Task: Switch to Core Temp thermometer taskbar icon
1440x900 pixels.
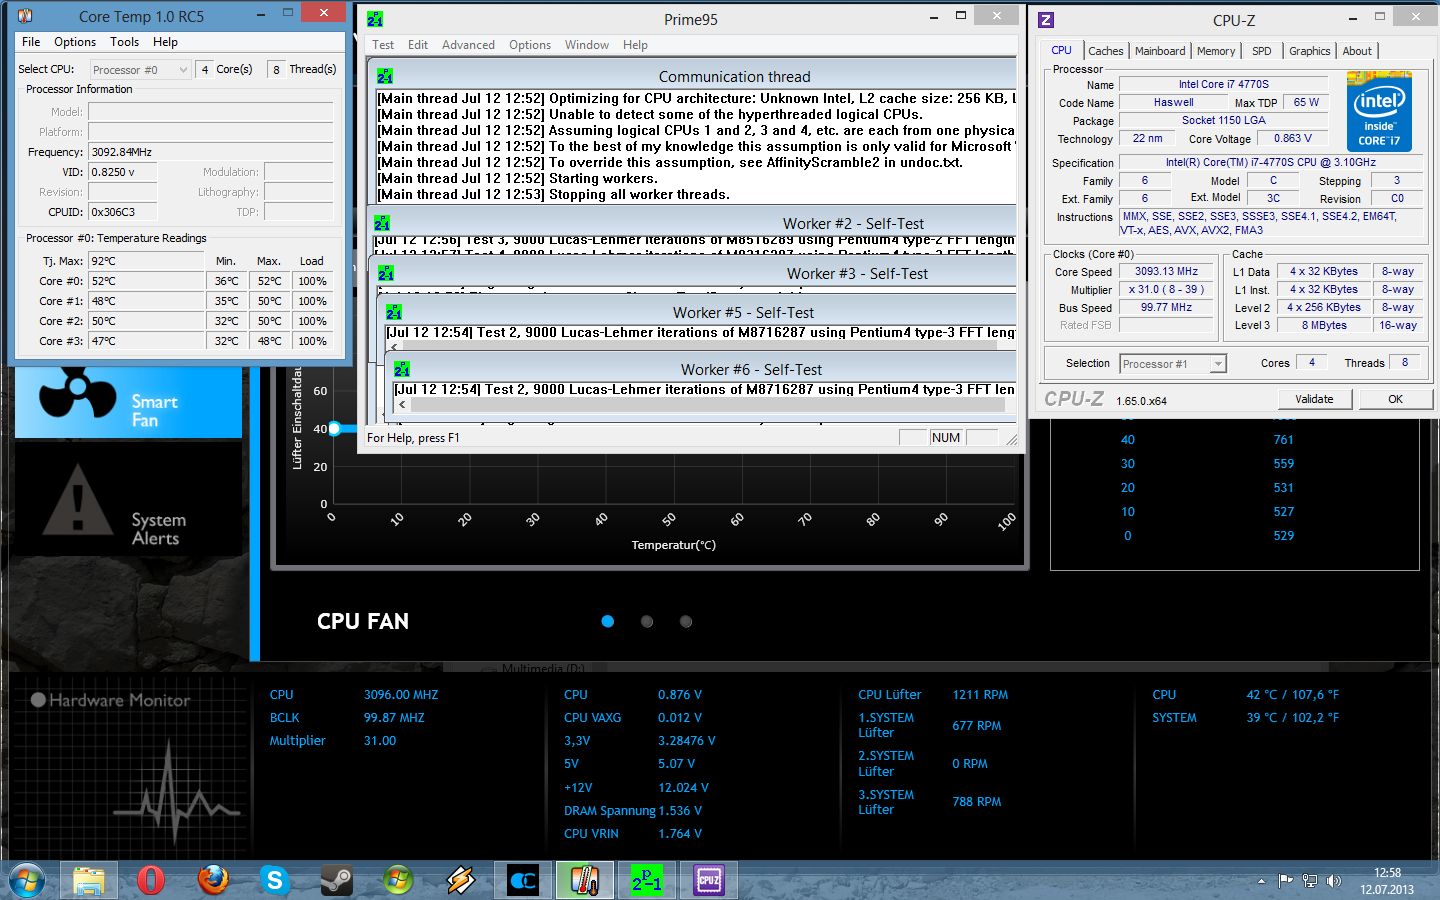Action: 584,880
